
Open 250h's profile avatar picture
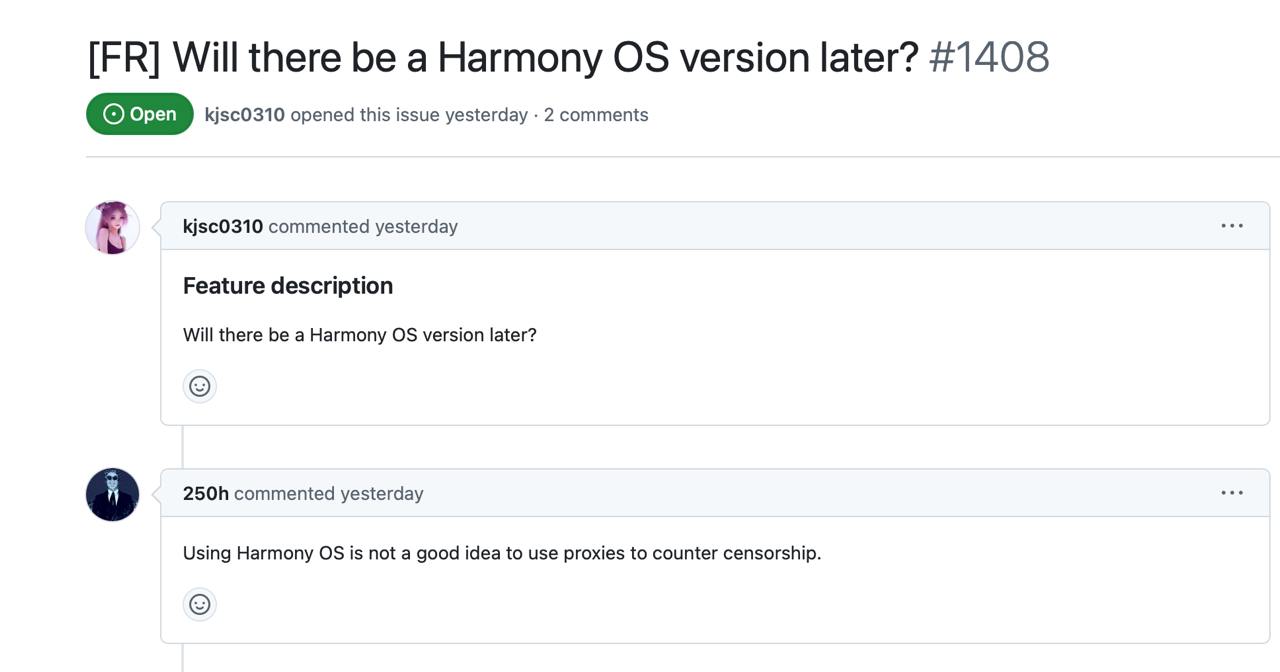coord(112,494)
